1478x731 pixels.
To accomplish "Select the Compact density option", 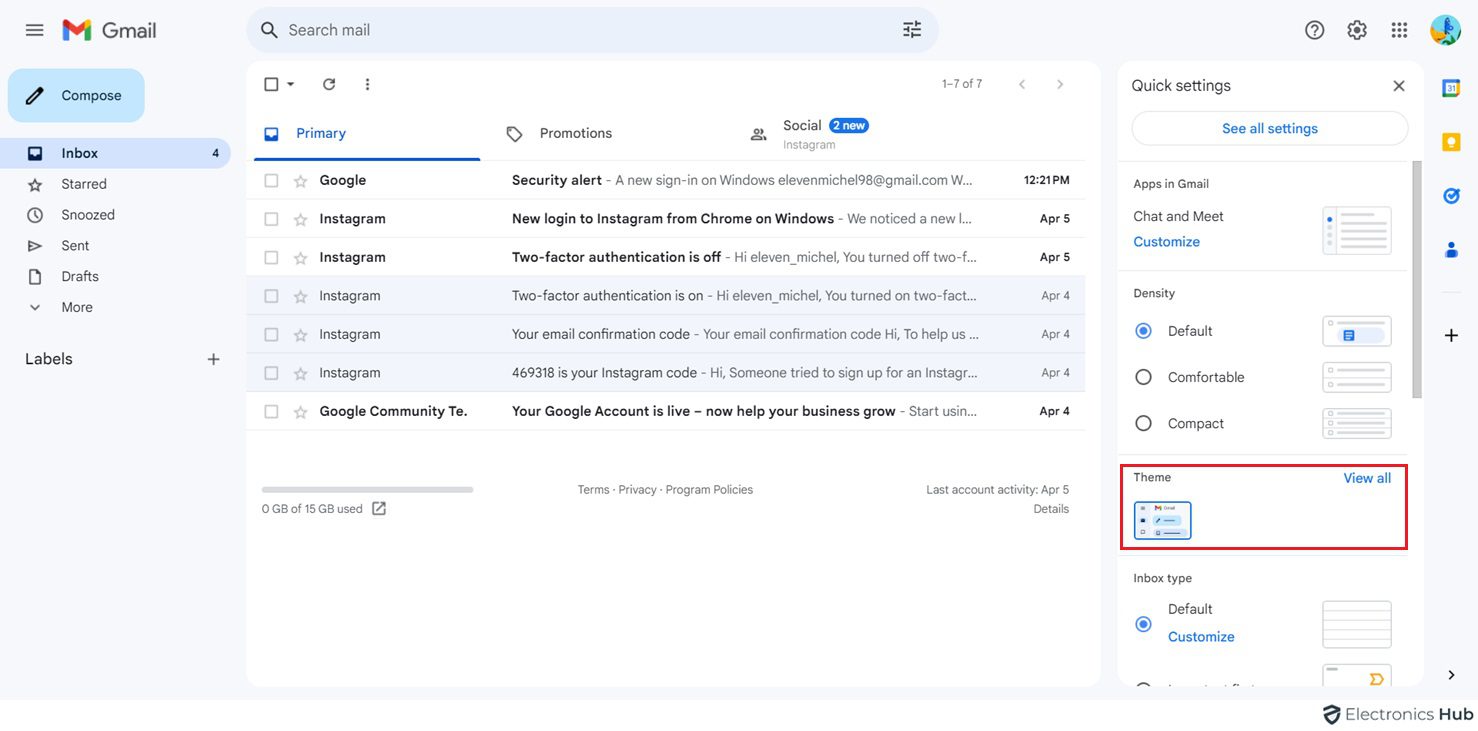I will tap(1143, 423).
